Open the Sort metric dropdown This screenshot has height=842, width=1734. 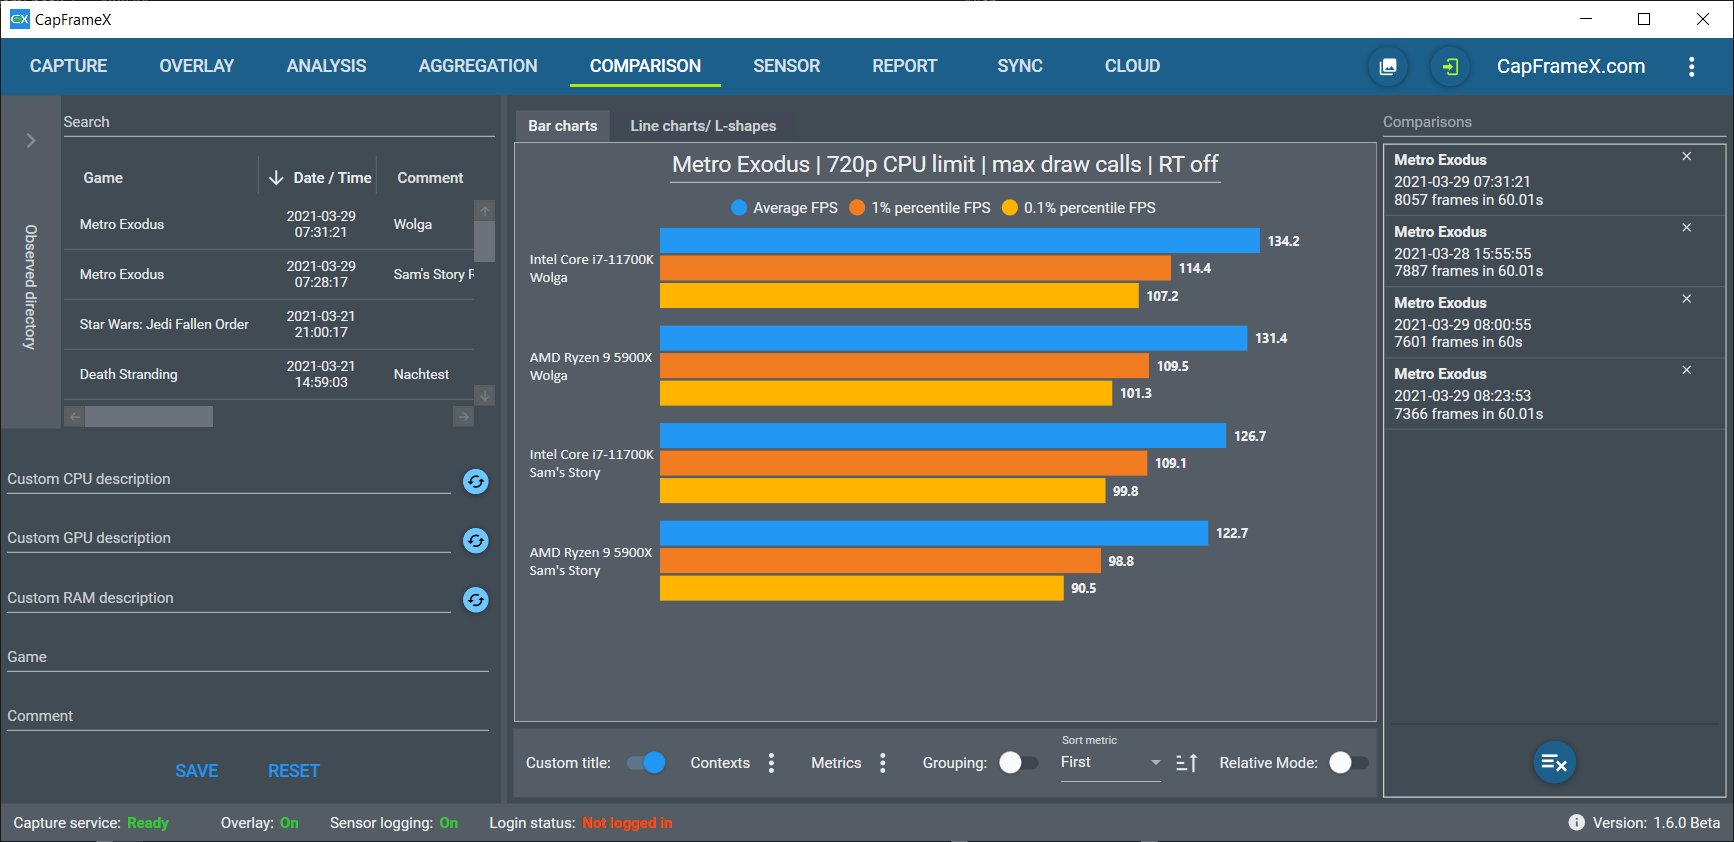coord(1110,763)
